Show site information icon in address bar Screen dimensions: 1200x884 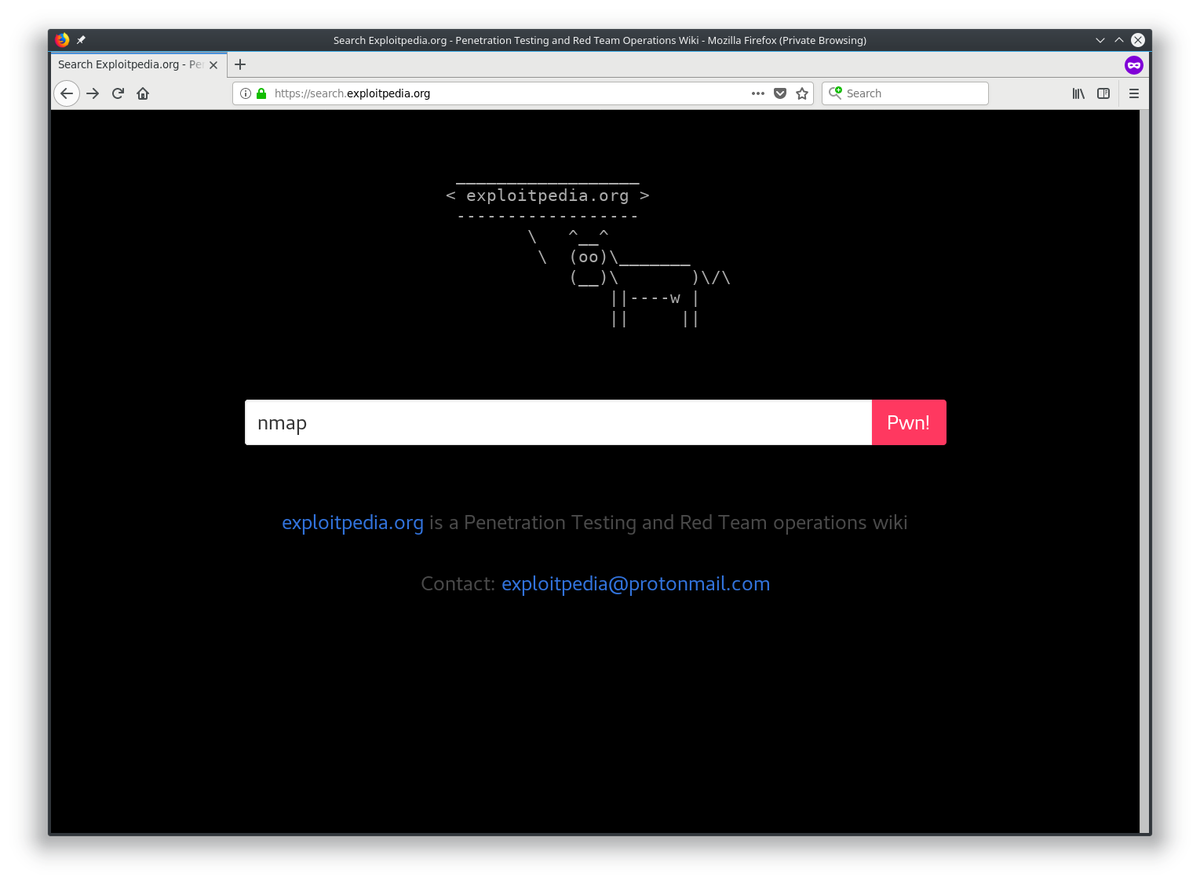click(245, 93)
